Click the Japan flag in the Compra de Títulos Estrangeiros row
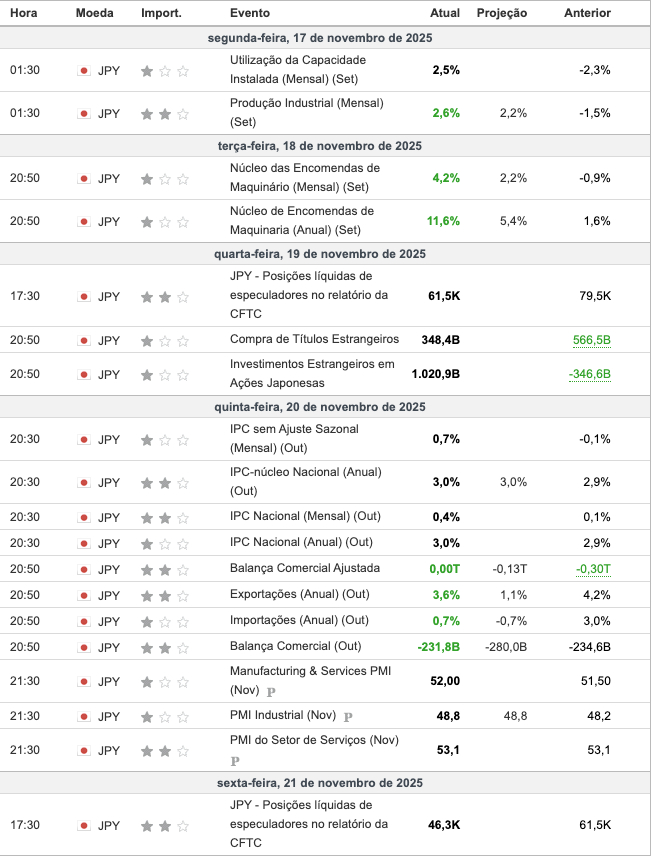The image size is (653, 856). (x=84, y=340)
